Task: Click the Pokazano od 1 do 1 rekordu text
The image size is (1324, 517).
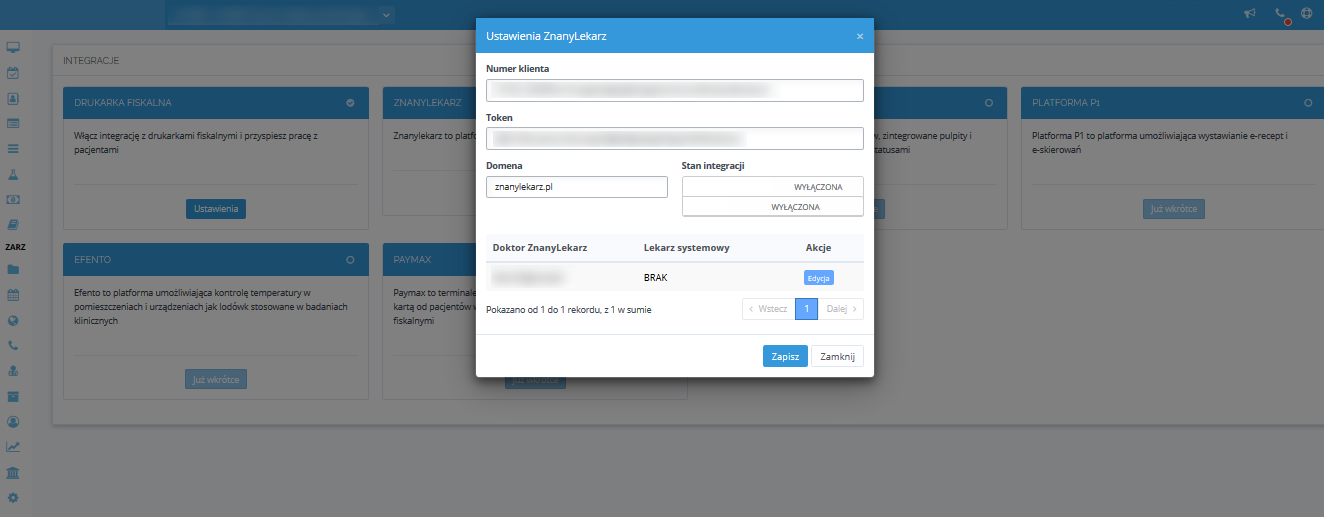Action: pyautogui.click(x=569, y=310)
